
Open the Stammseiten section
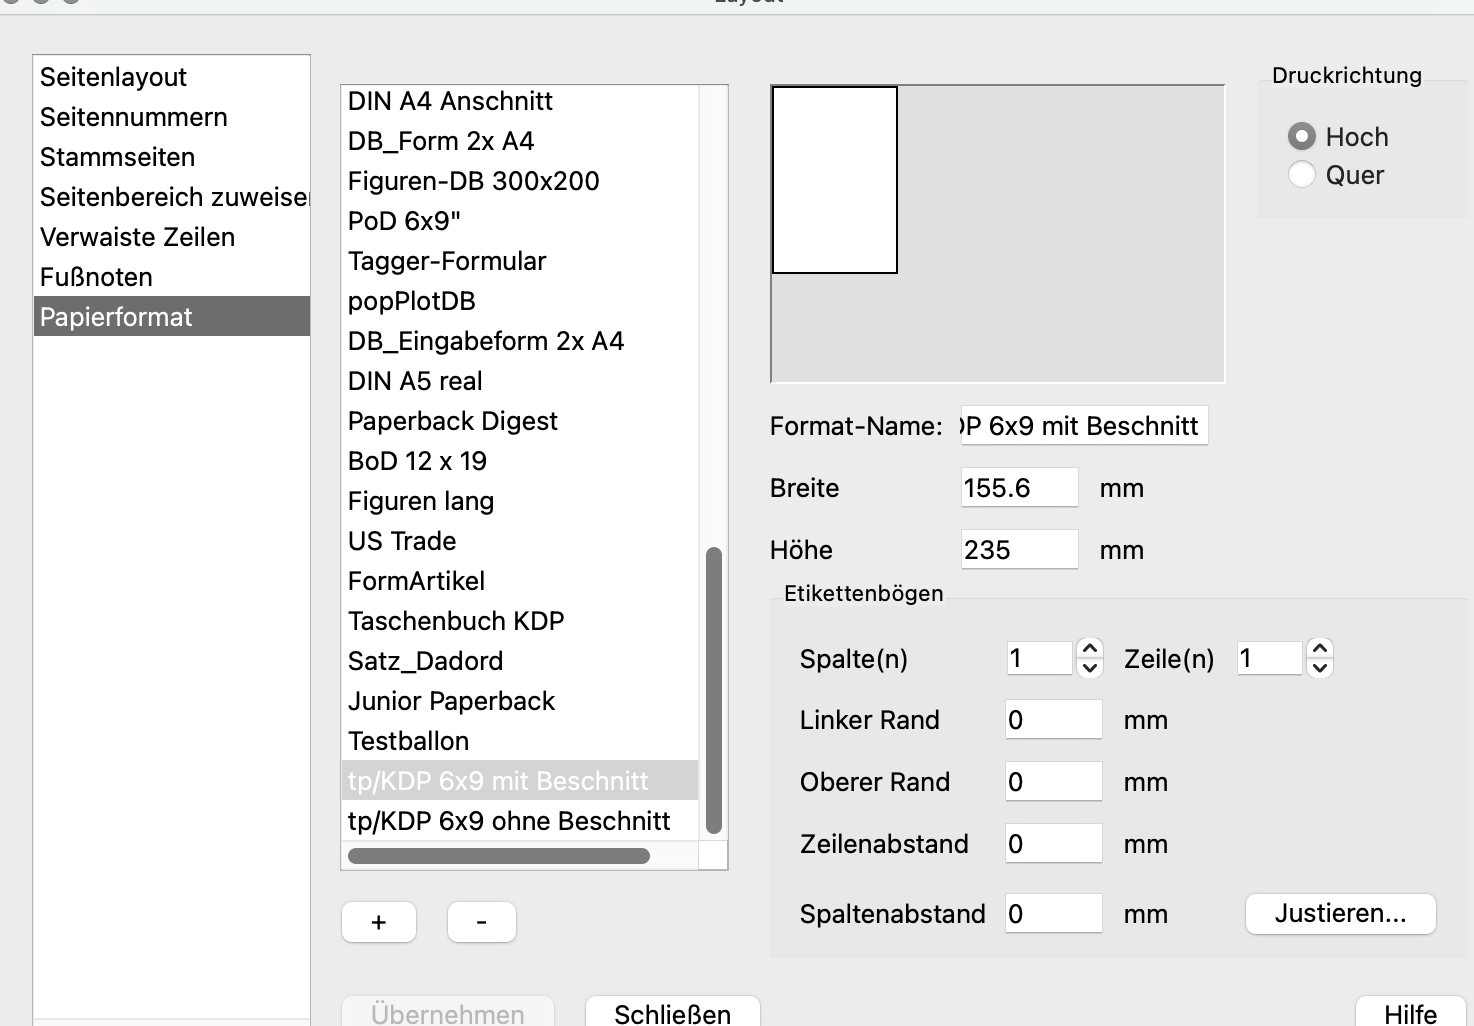pos(118,157)
